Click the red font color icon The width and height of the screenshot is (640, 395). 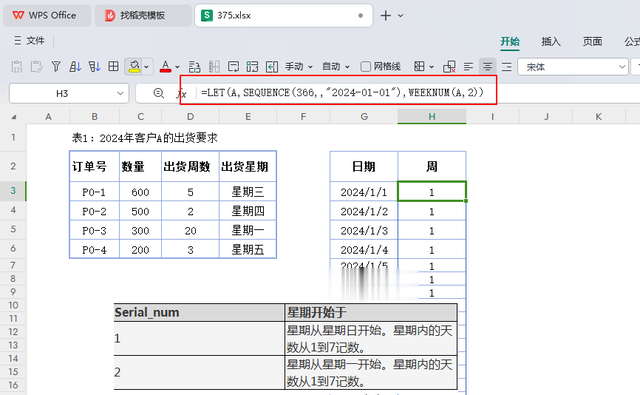[x=165, y=67]
